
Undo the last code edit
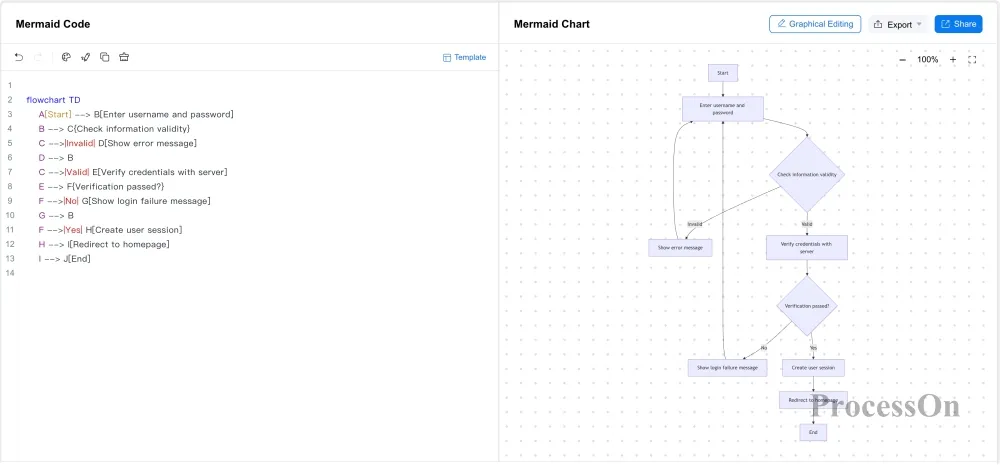19,57
